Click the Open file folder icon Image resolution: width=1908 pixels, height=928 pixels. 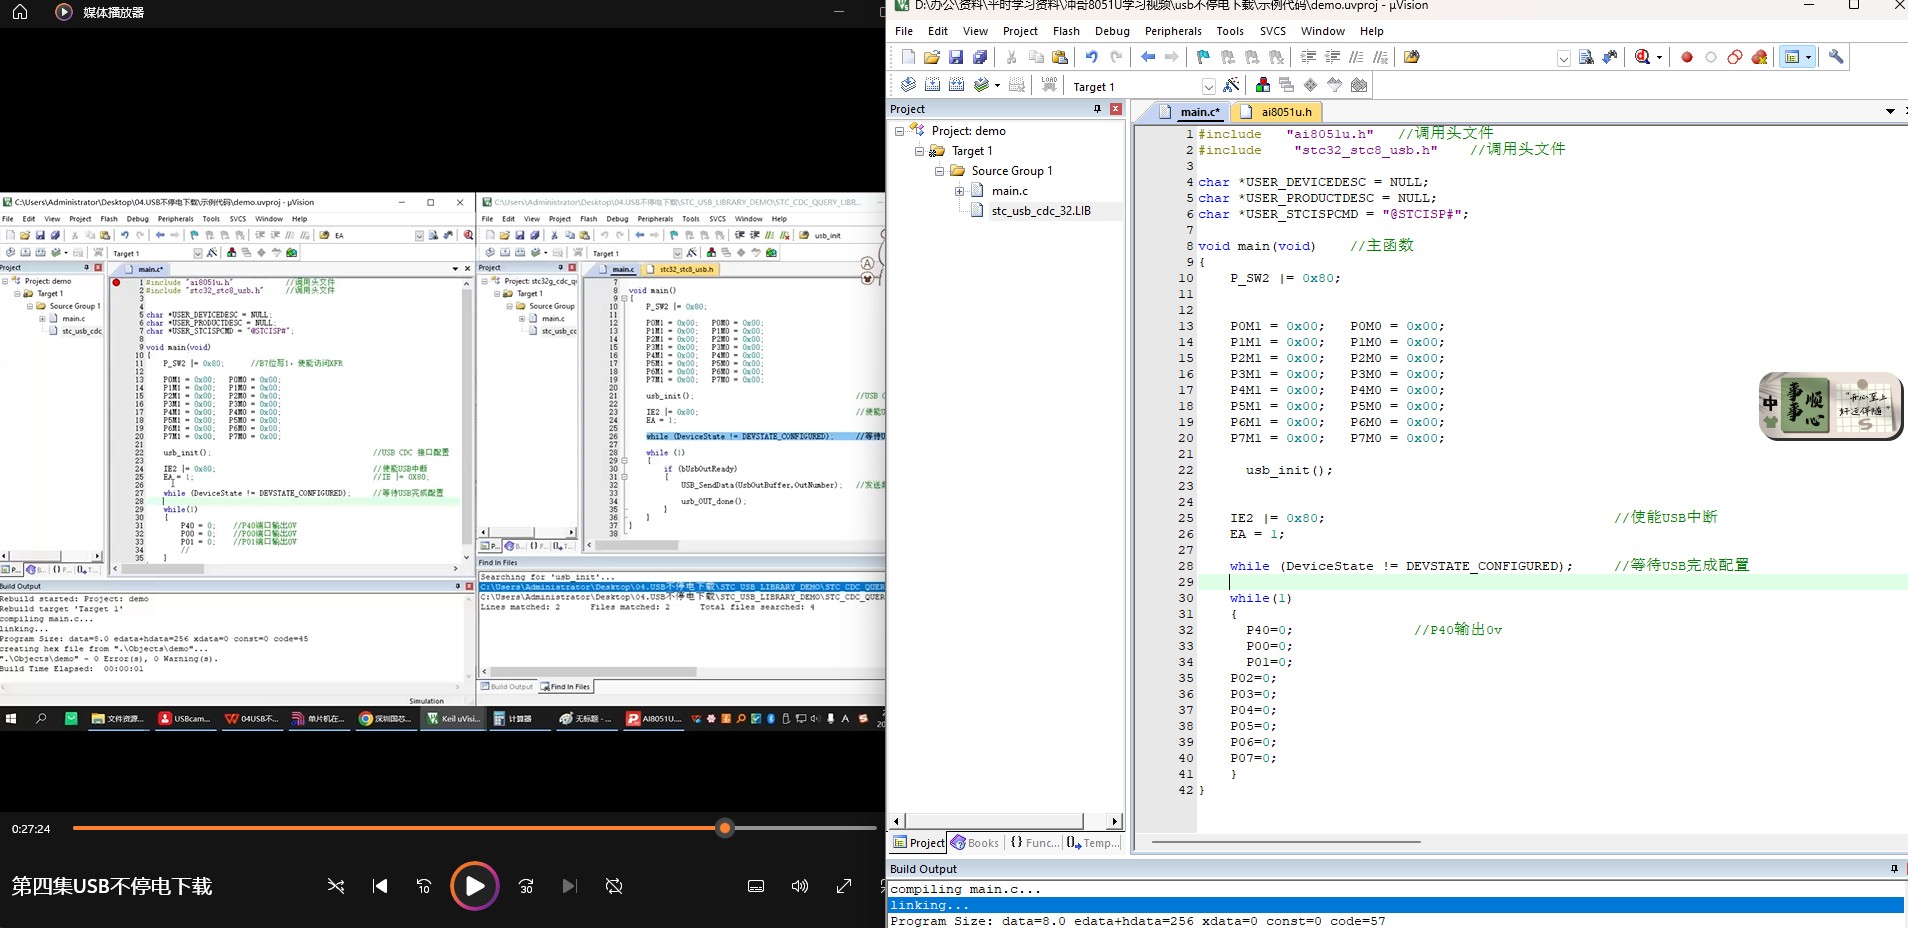tap(932, 57)
